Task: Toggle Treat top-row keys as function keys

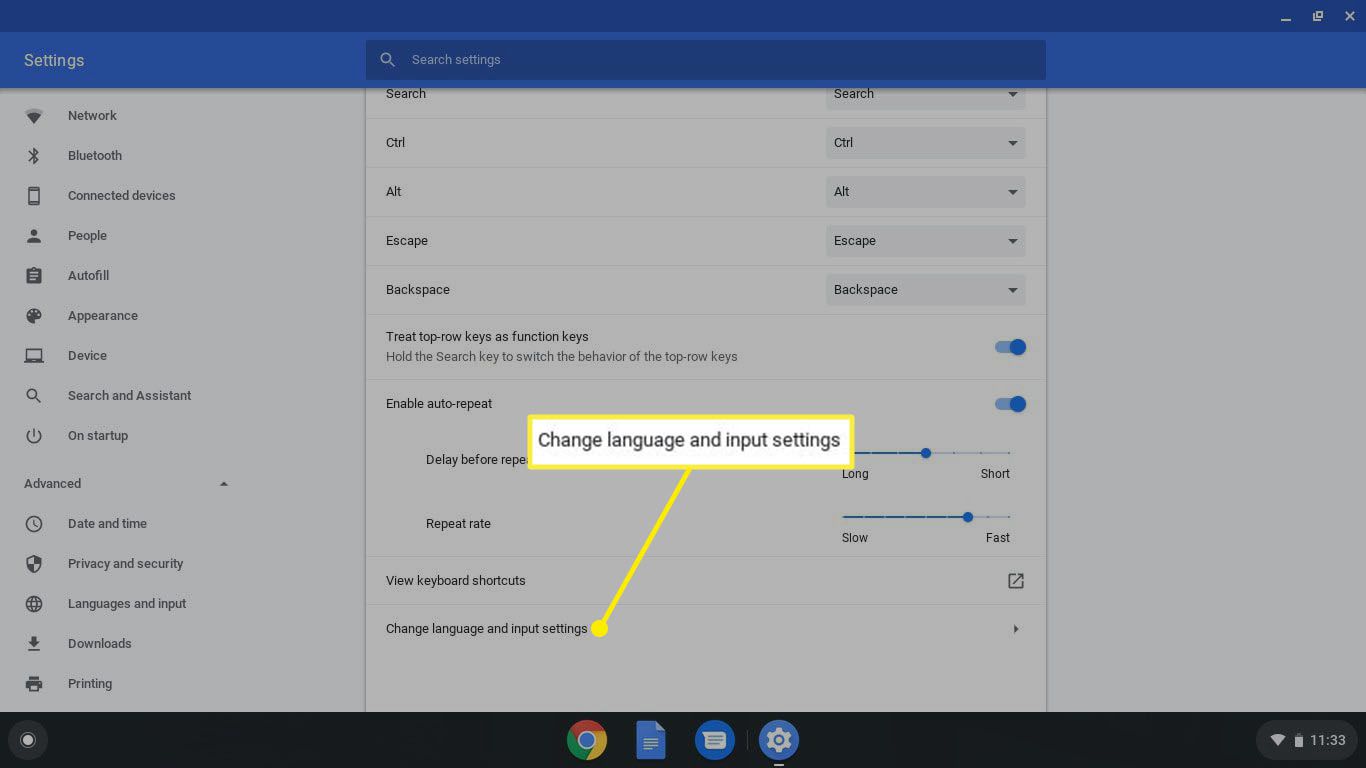Action: tap(1010, 347)
